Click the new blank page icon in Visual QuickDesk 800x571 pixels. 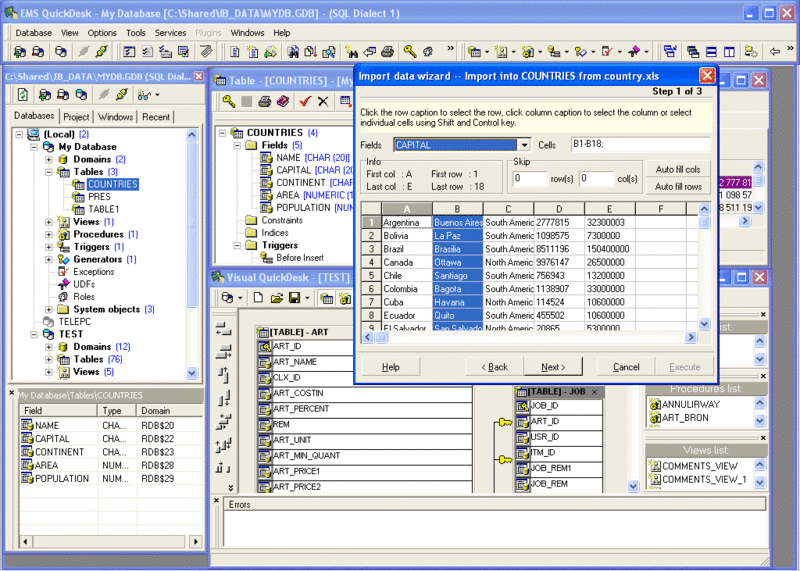coord(258,297)
